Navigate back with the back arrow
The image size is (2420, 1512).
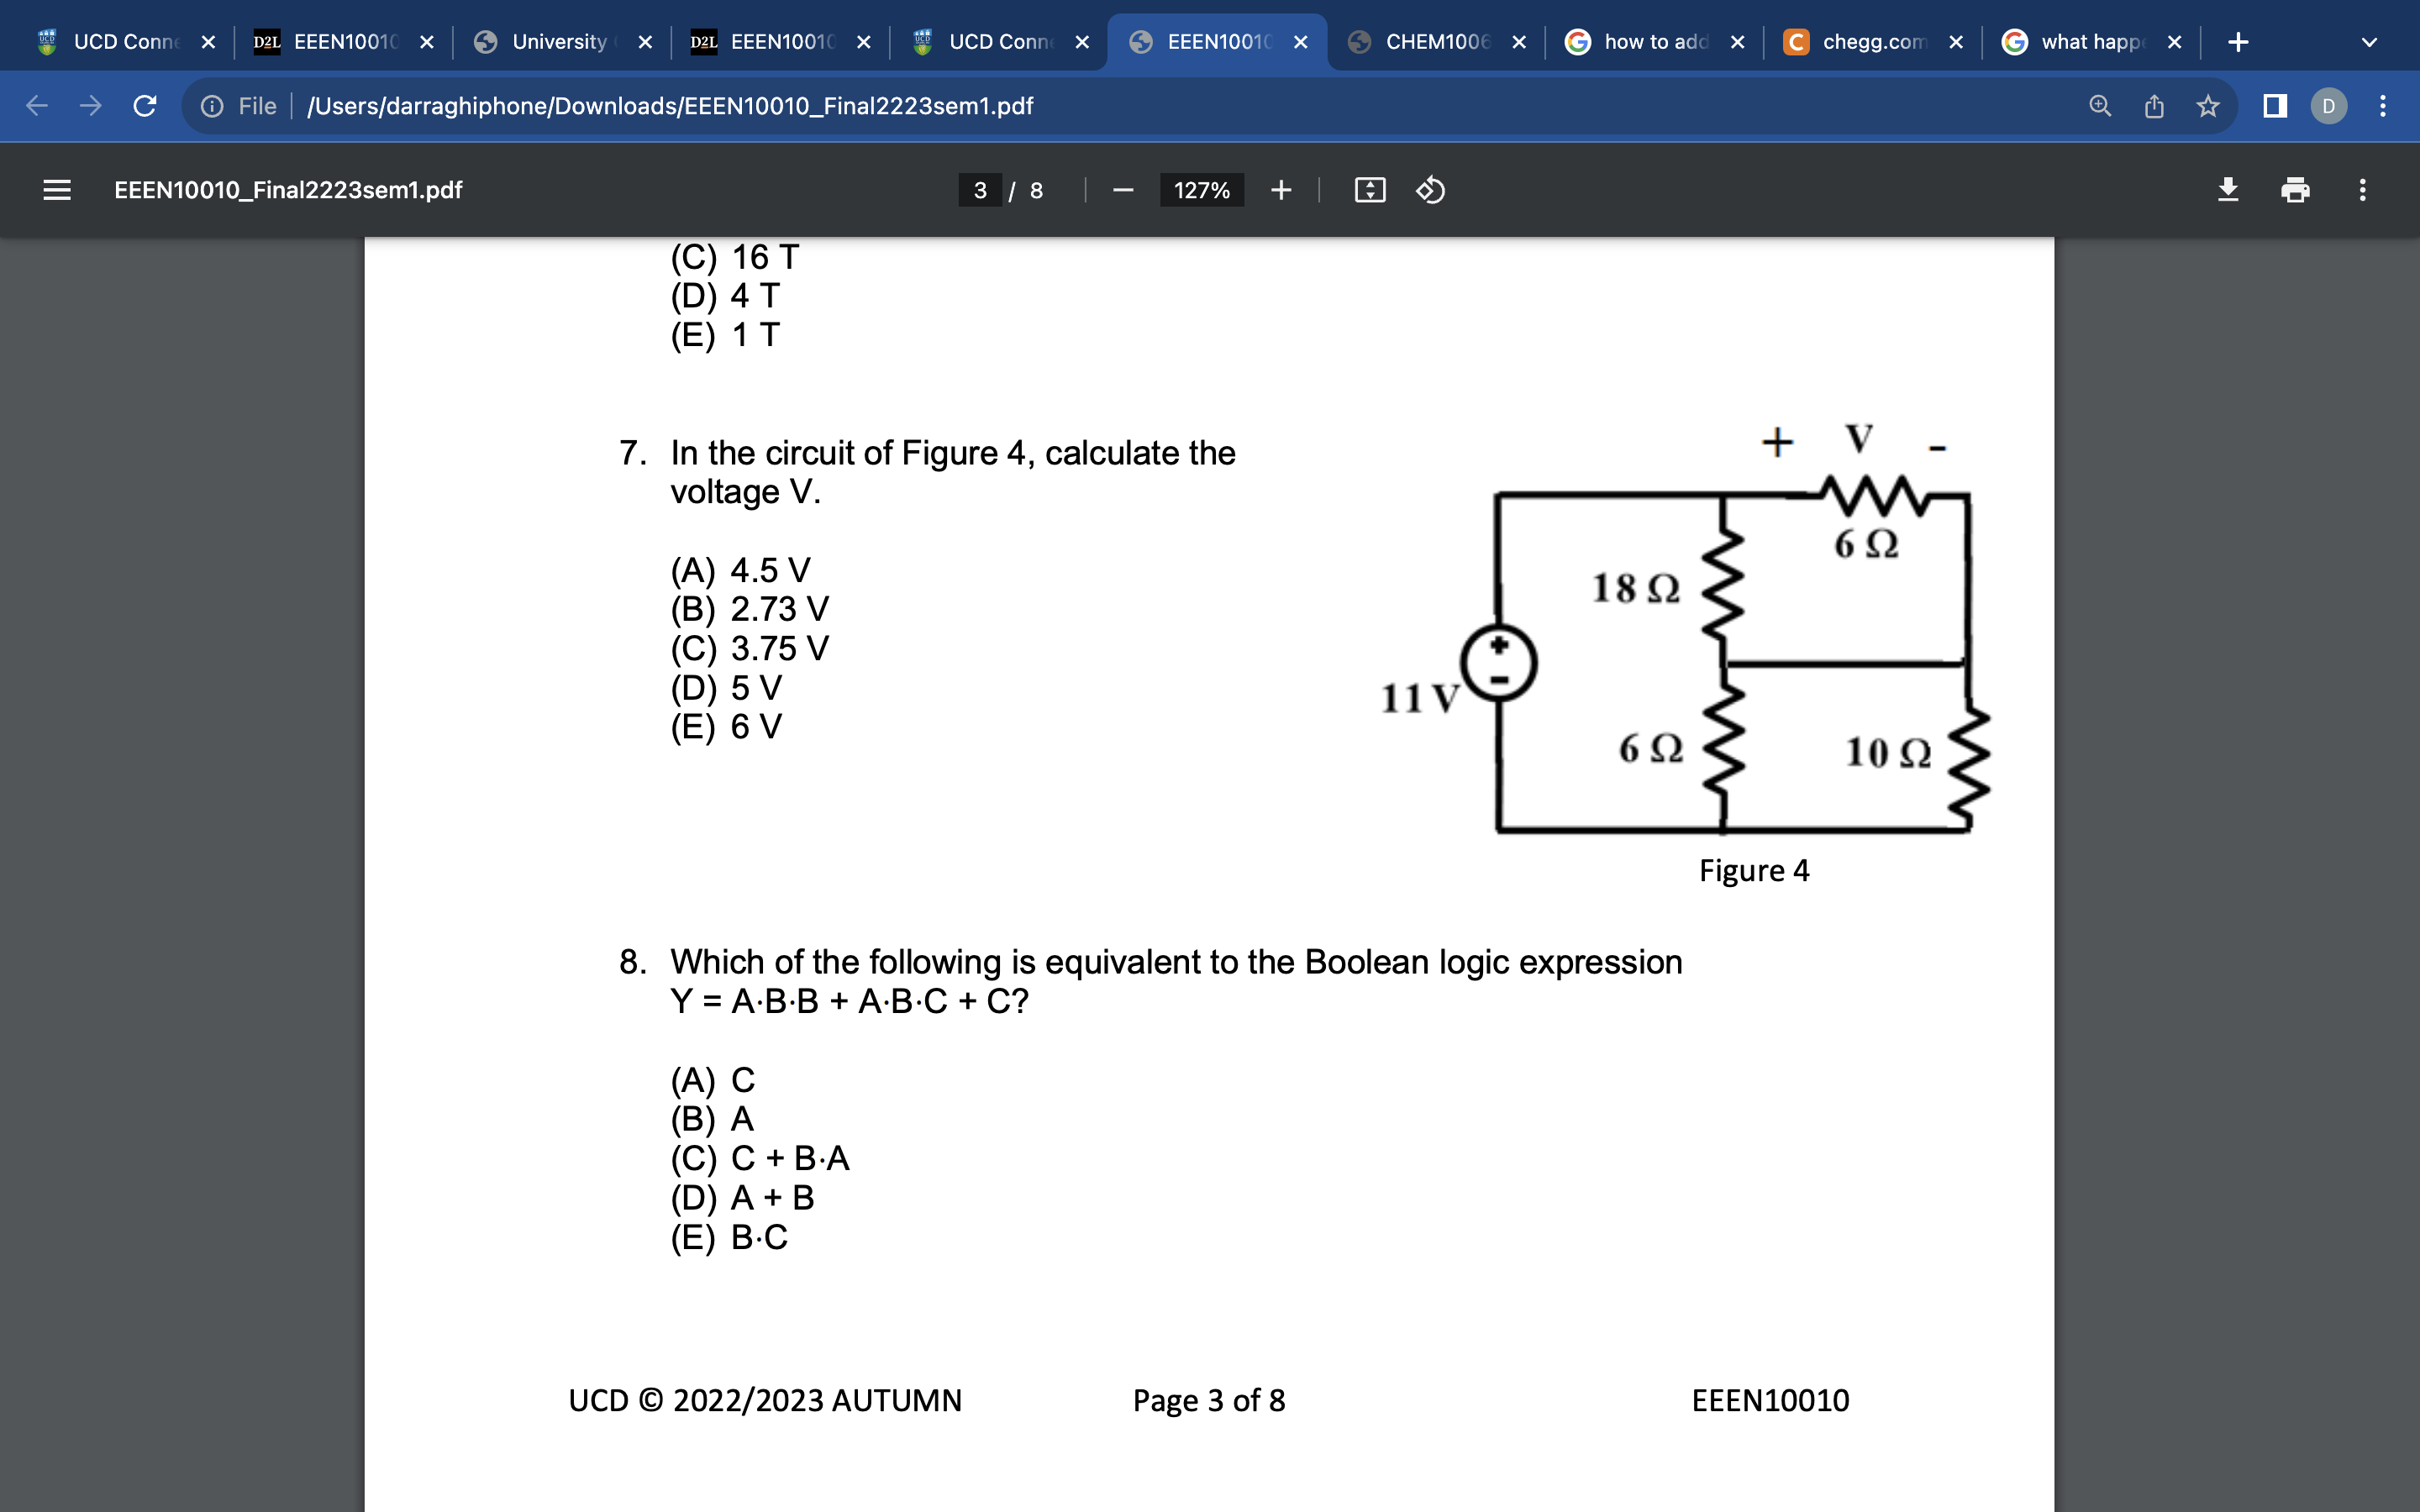tap(35, 106)
